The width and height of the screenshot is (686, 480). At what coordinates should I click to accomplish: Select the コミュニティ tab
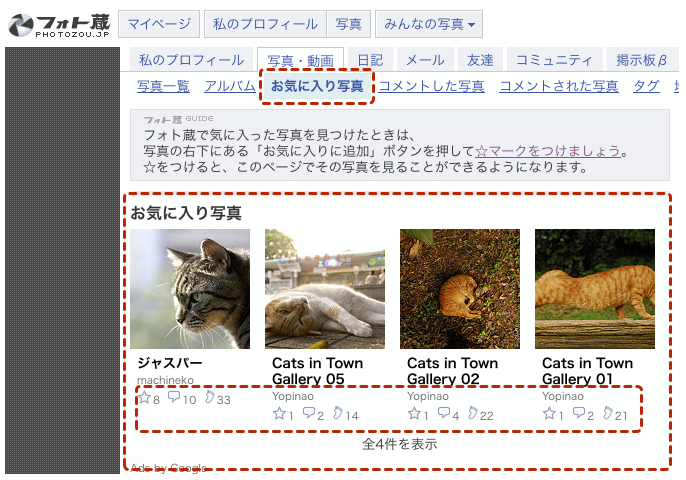(x=554, y=60)
